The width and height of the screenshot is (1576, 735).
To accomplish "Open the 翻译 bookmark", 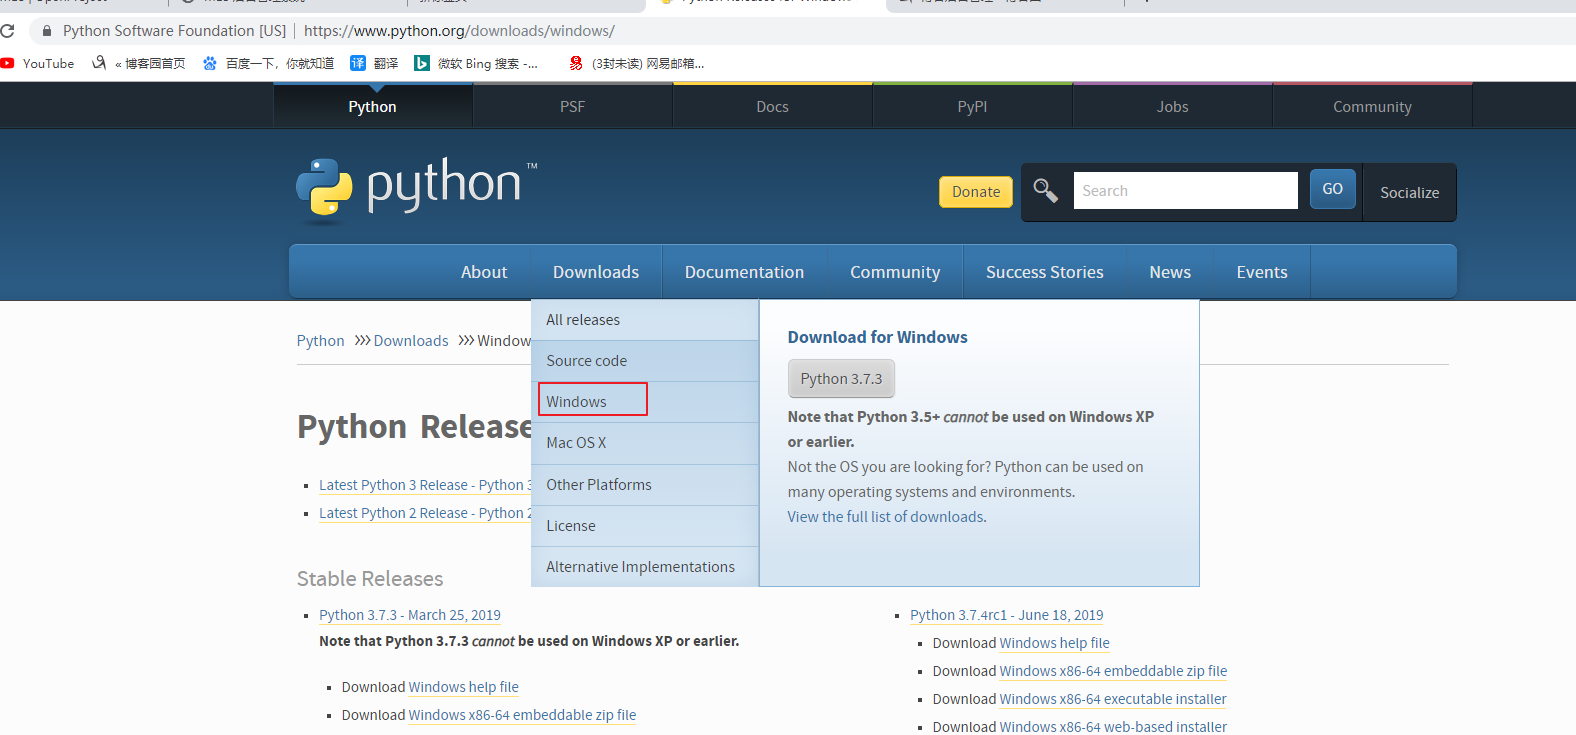I will click(374, 63).
